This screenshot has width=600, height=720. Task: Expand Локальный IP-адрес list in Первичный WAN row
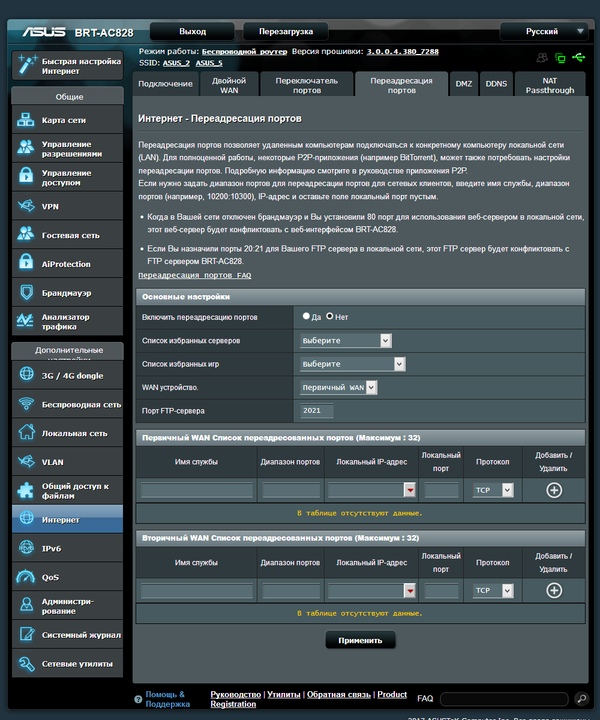(x=409, y=490)
